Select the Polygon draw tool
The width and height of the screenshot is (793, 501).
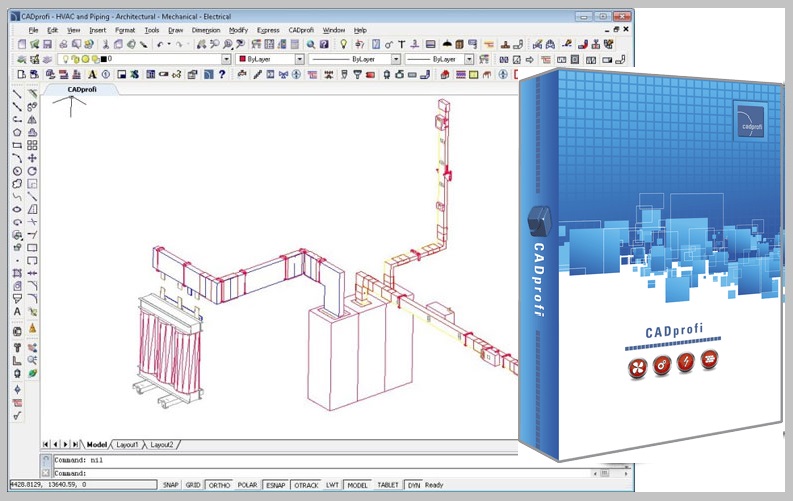[x=17, y=132]
